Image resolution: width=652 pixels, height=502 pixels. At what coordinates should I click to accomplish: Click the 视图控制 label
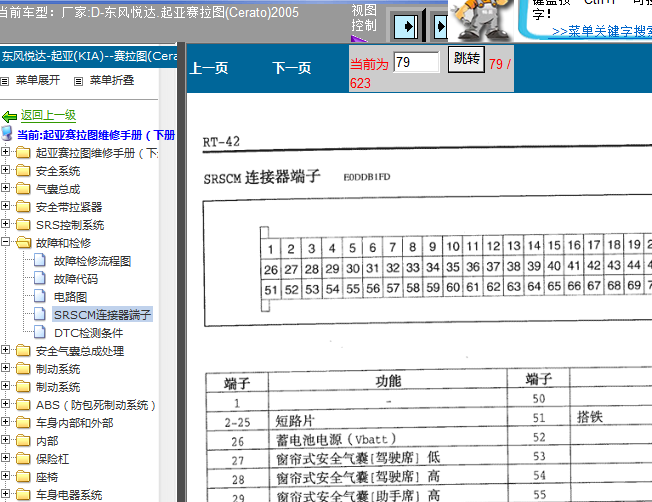click(364, 17)
